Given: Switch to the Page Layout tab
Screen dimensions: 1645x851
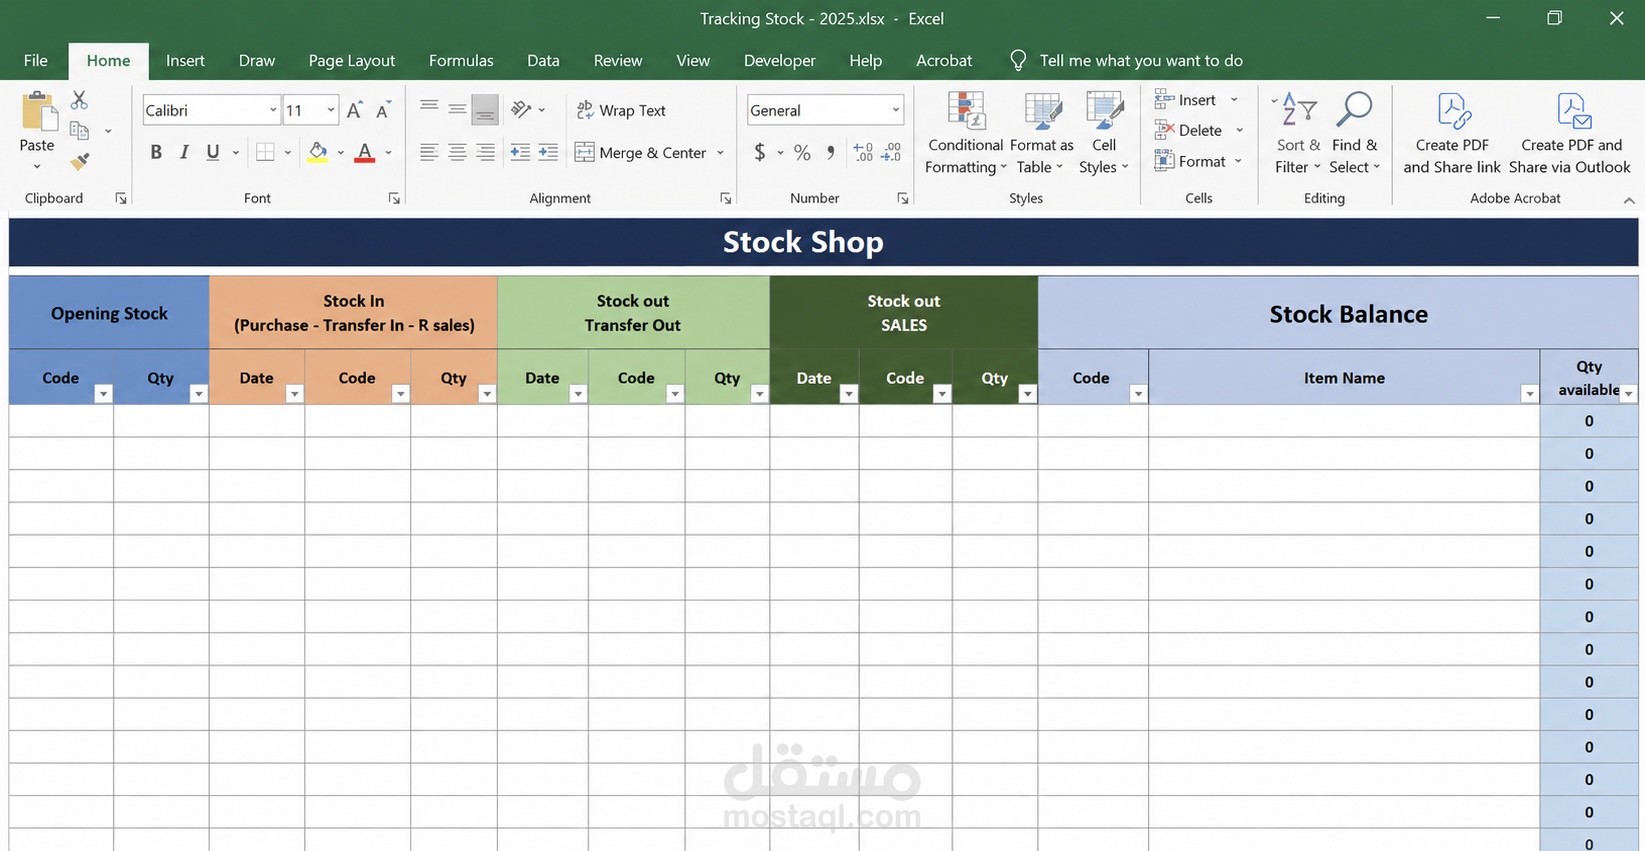Looking at the screenshot, I should click(x=352, y=60).
